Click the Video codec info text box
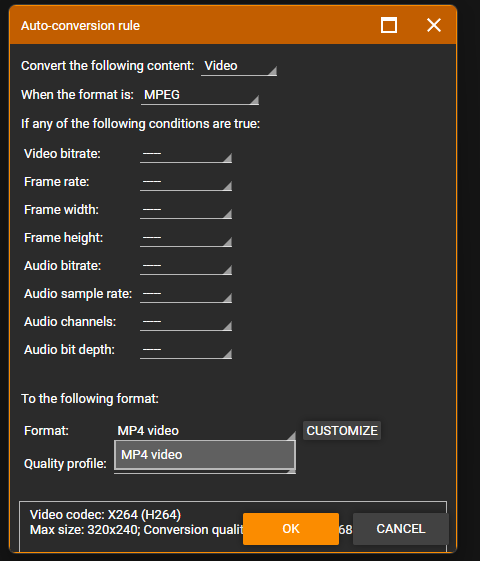Image resolution: width=480 pixels, height=561 pixels. click(x=233, y=526)
